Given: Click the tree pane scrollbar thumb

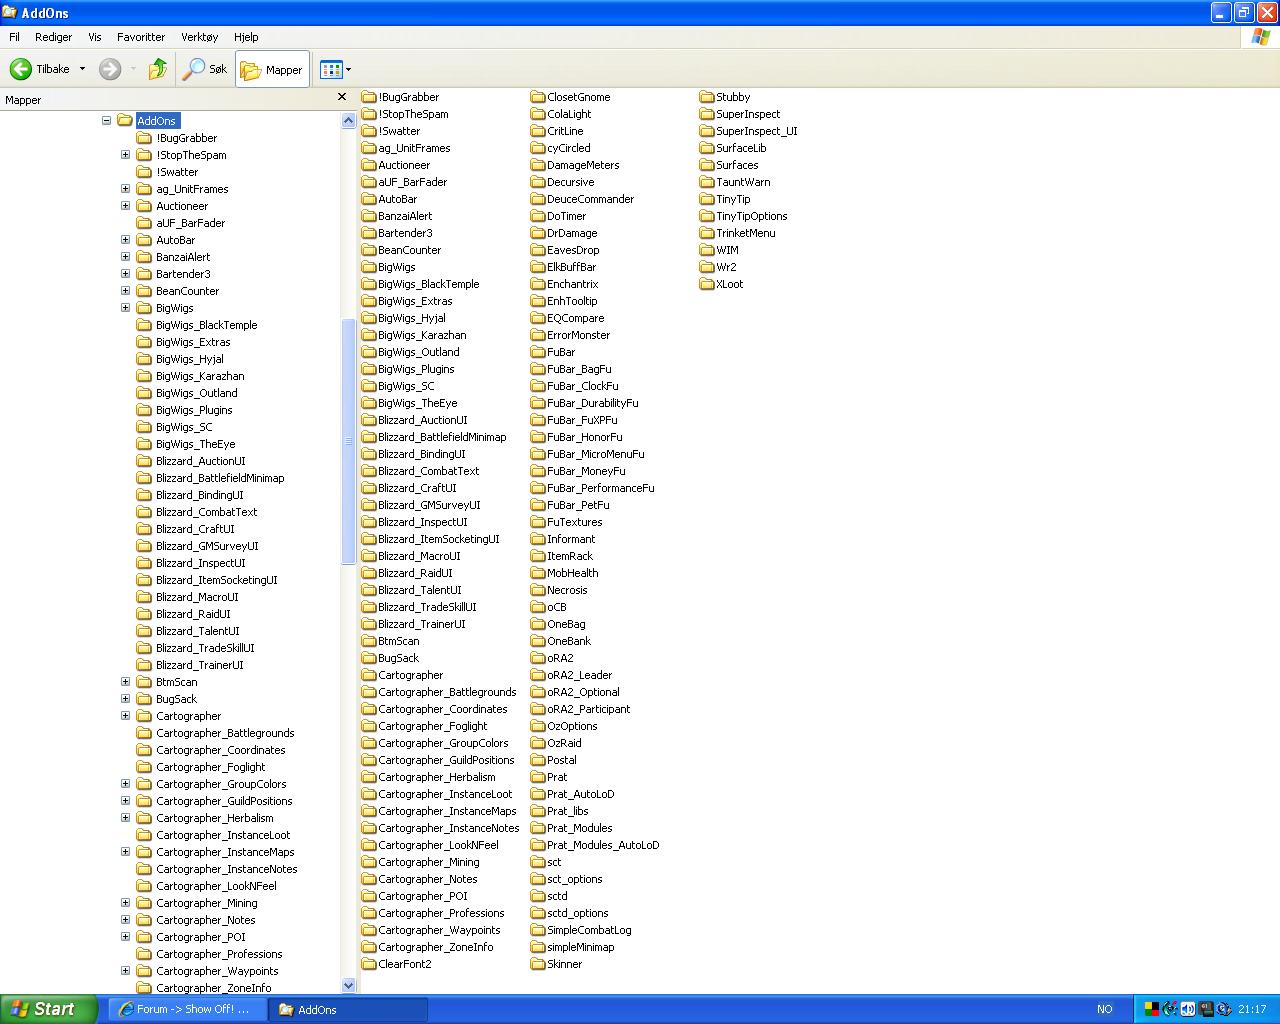Looking at the screenshot, I should [x=348, y=440].
